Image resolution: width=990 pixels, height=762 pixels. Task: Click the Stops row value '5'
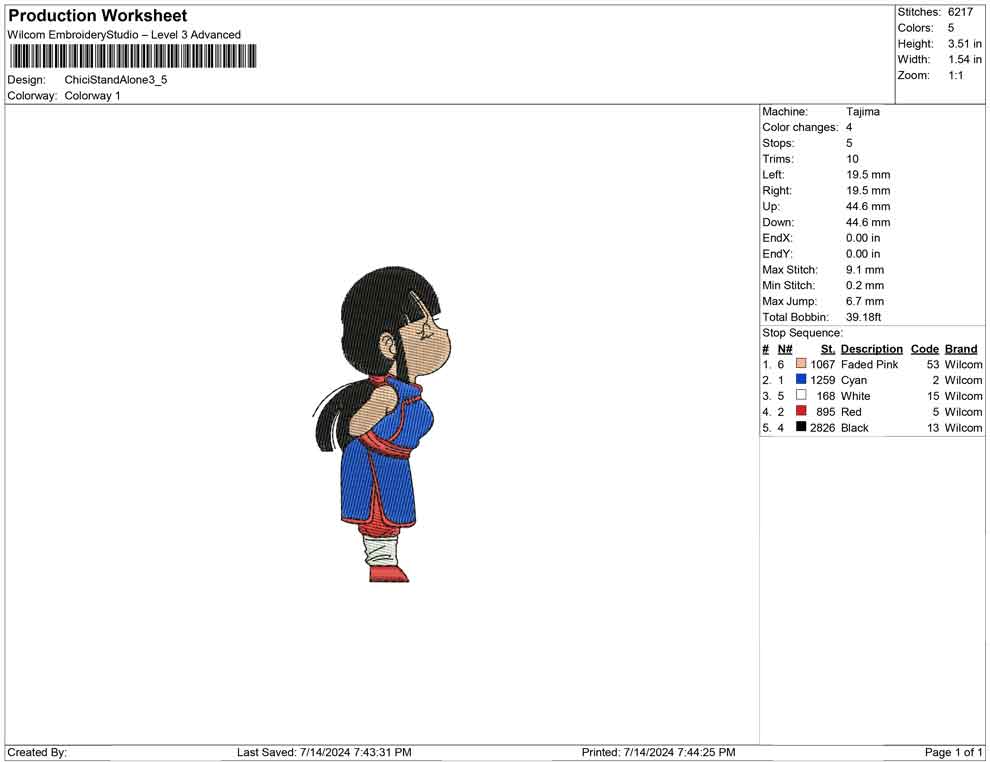click(849, 143)
